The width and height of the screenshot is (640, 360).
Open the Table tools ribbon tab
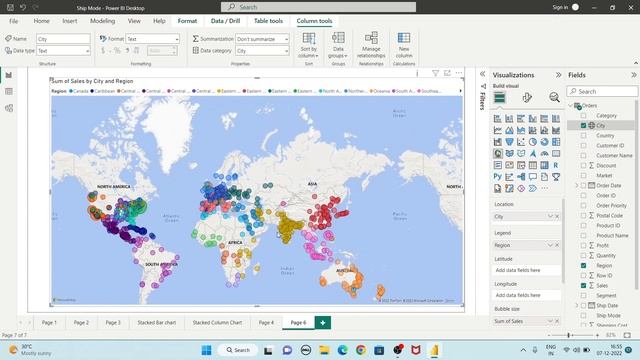tap(268, 21)
